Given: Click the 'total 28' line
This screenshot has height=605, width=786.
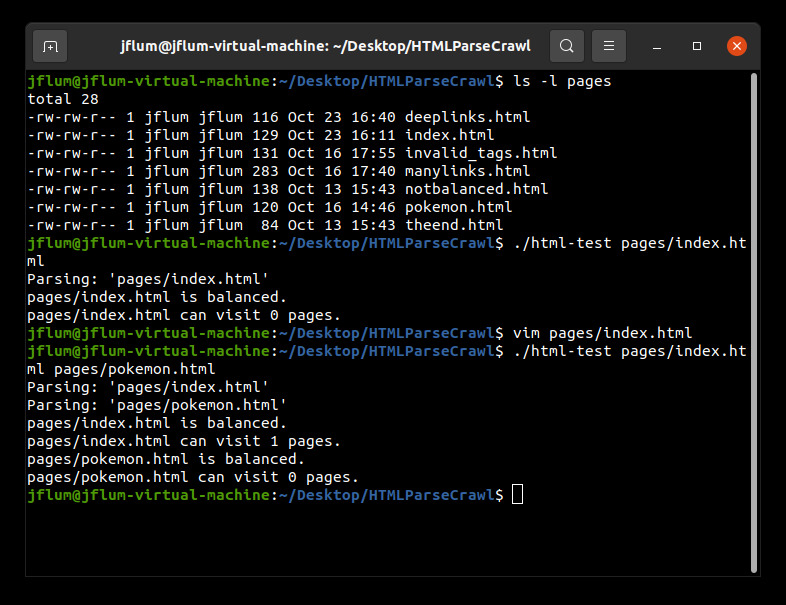Looking at the screenshot, I should [63, 99].
